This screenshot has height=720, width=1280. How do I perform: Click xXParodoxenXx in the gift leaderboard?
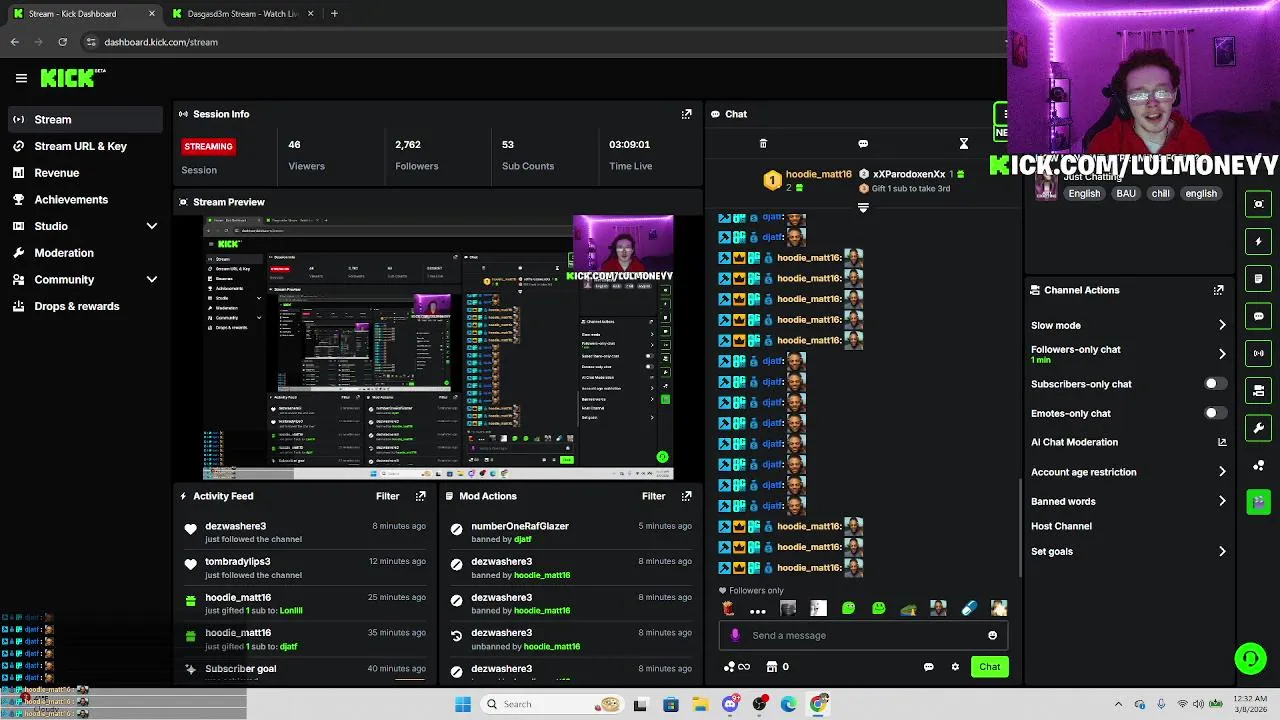pyautogui.click(x=908, y=174)
